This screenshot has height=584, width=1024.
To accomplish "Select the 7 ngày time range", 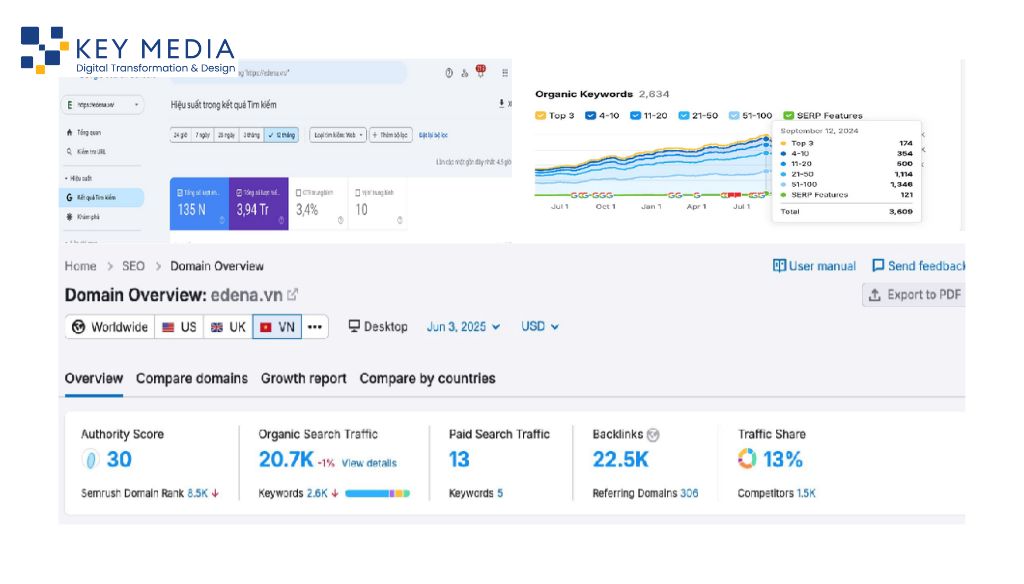I will [x=202, y=135].
